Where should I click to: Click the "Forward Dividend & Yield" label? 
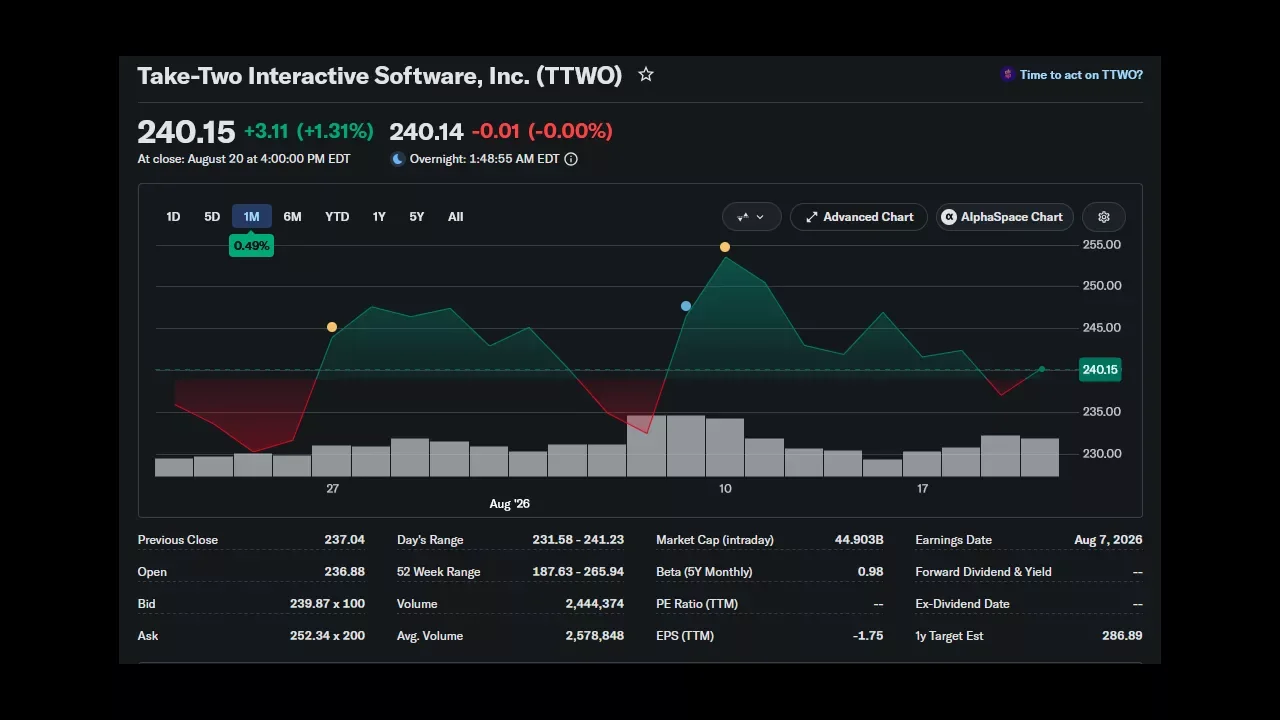click(x=984, y=572)
